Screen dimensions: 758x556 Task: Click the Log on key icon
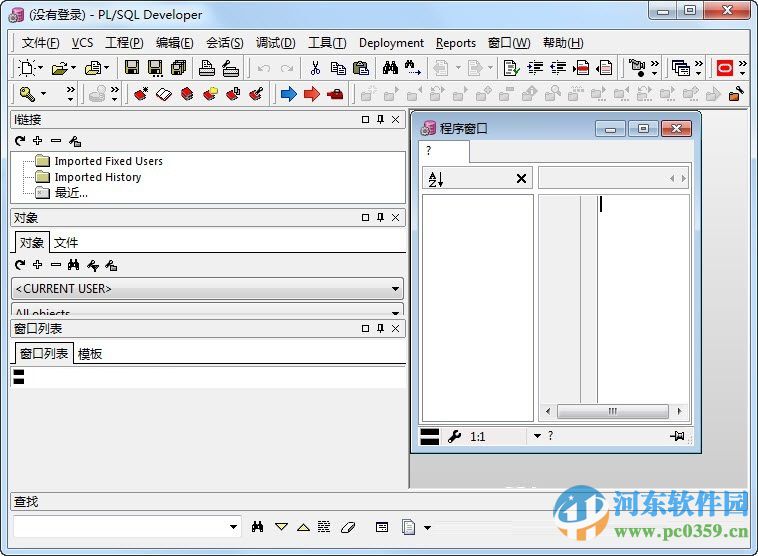pyautogui.click(x=27, y=94)
